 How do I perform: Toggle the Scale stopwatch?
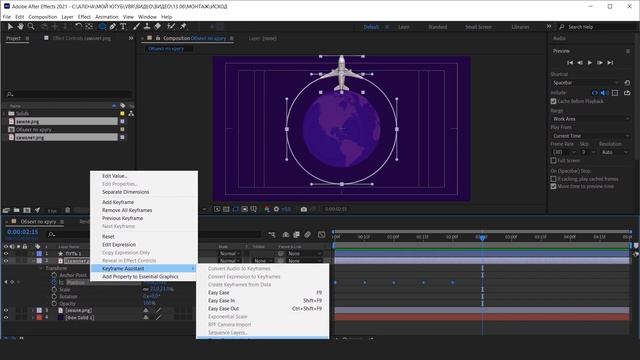coord(54,289)
